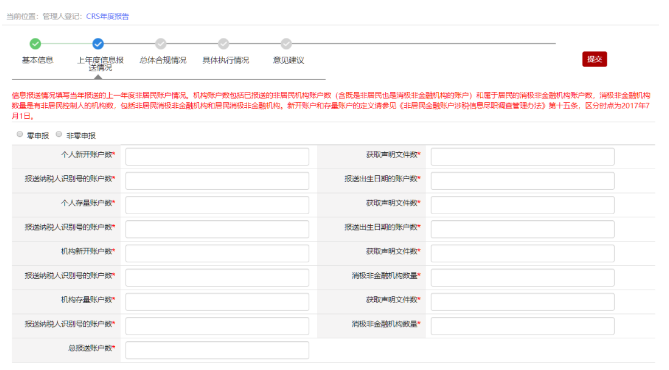Focus the 个人新开账户数 input field
669x370 pixels.
(217, 157)
